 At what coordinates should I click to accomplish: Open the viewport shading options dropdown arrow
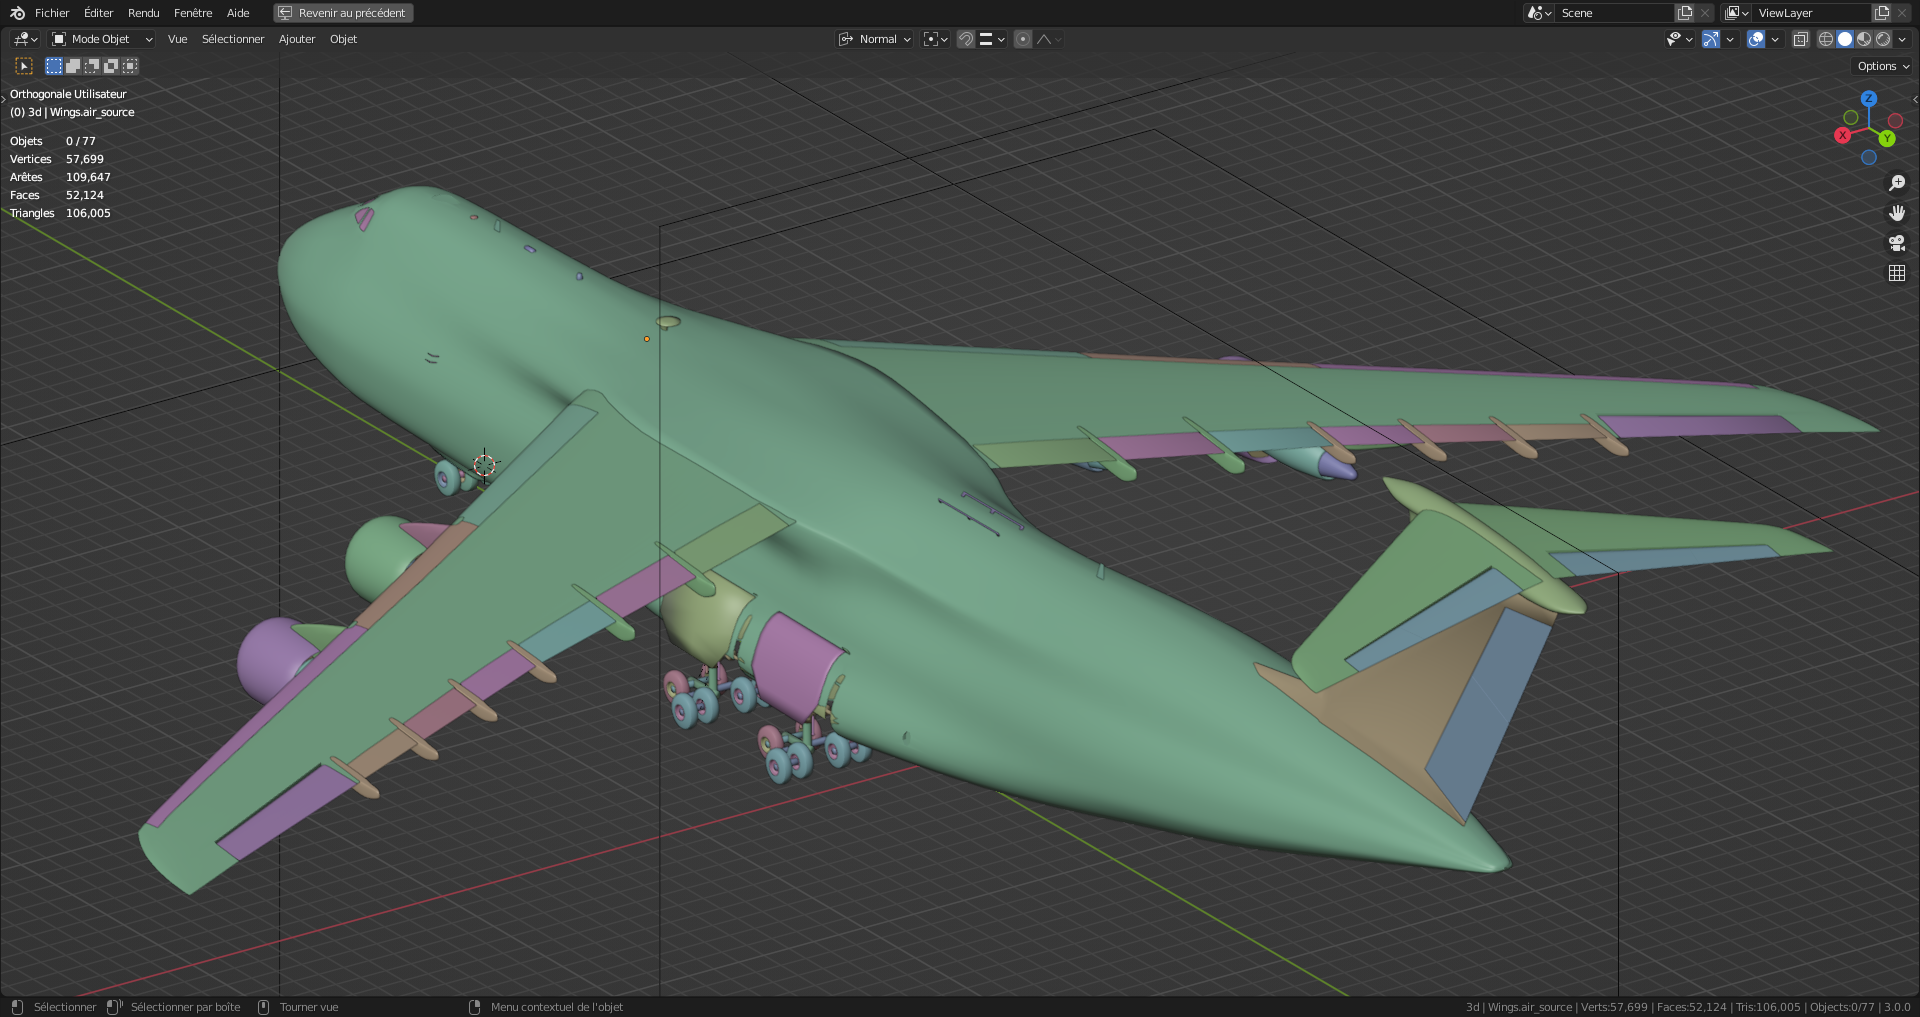(x=1902, y=39)
